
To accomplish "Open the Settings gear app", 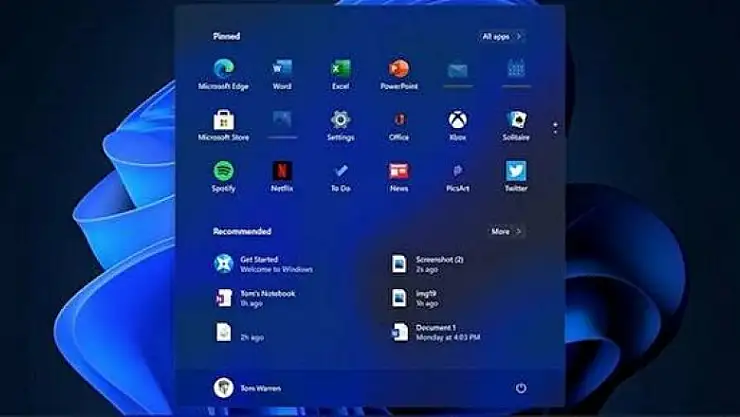I will [340, 125].
